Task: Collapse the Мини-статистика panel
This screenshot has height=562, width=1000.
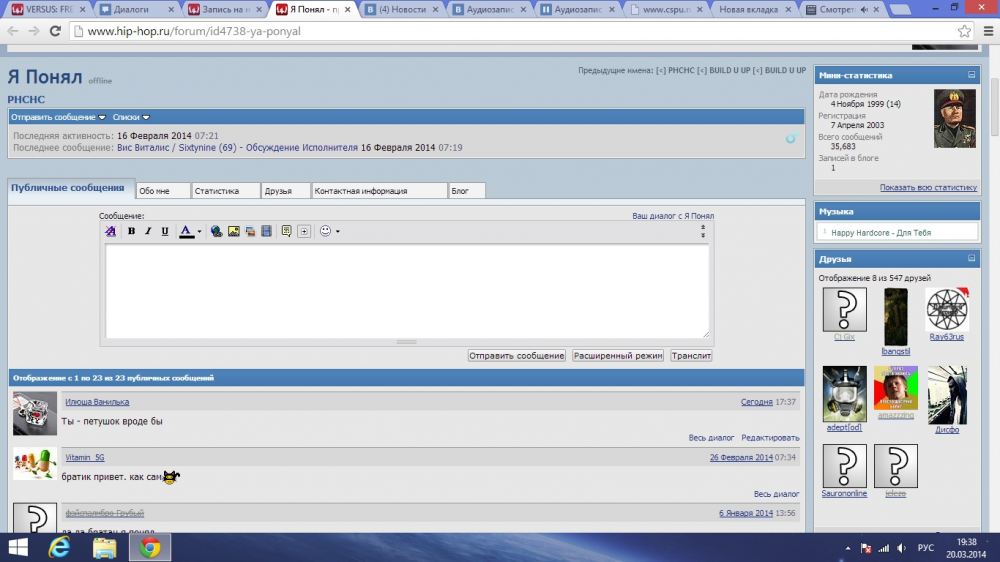Action: [x=971, y=75]
